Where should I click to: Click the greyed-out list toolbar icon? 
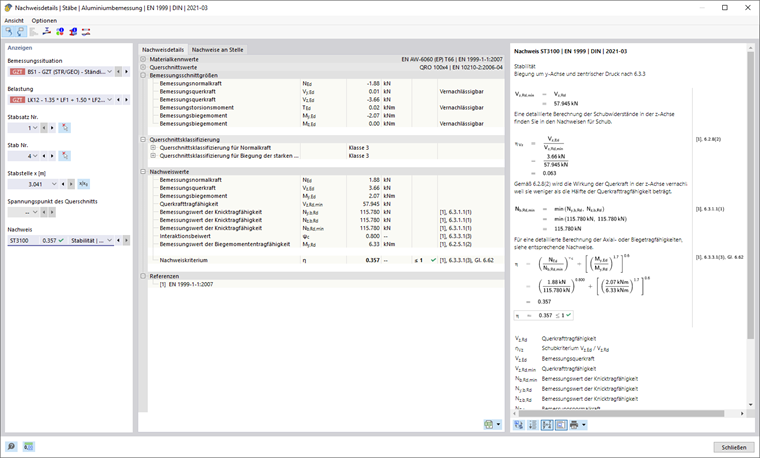click(33, 32)
